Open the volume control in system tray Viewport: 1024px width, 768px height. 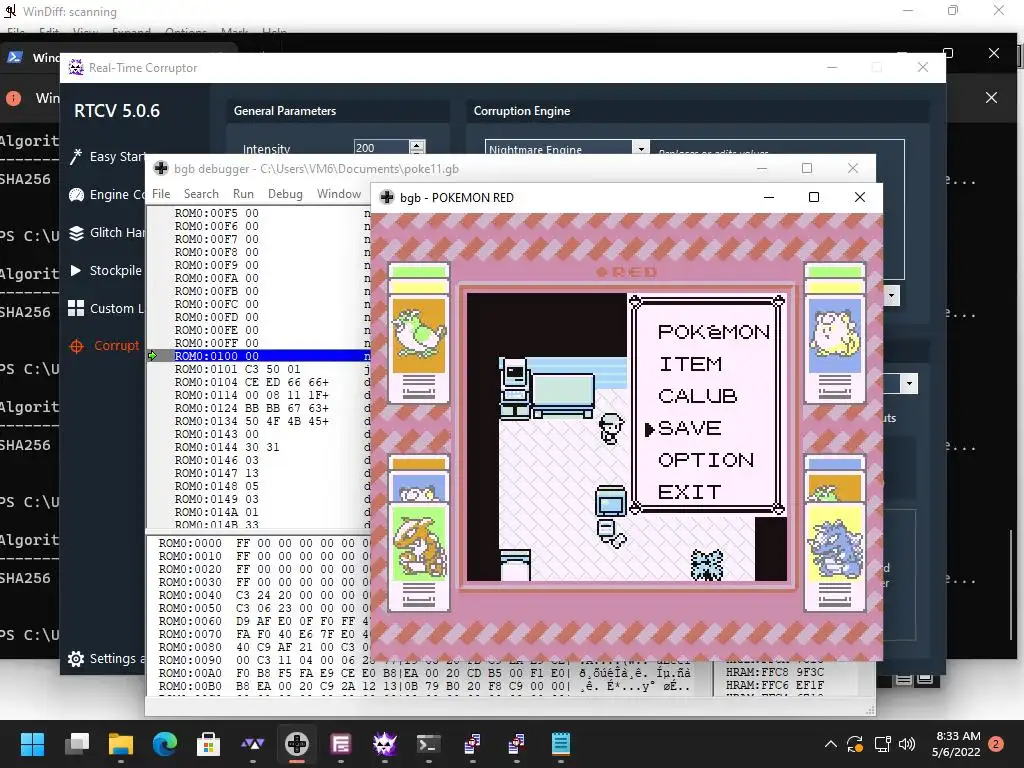pyautogui.click(x=906, y=744)
